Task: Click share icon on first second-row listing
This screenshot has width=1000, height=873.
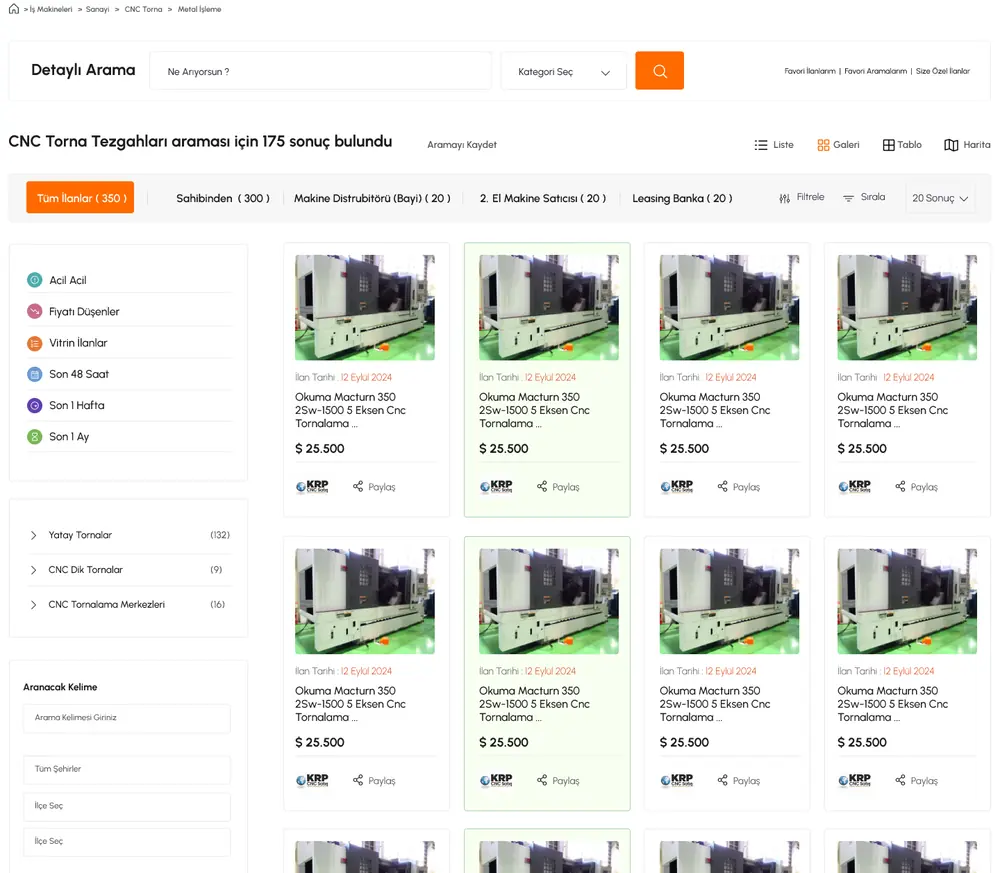Action: pos(358,780)
